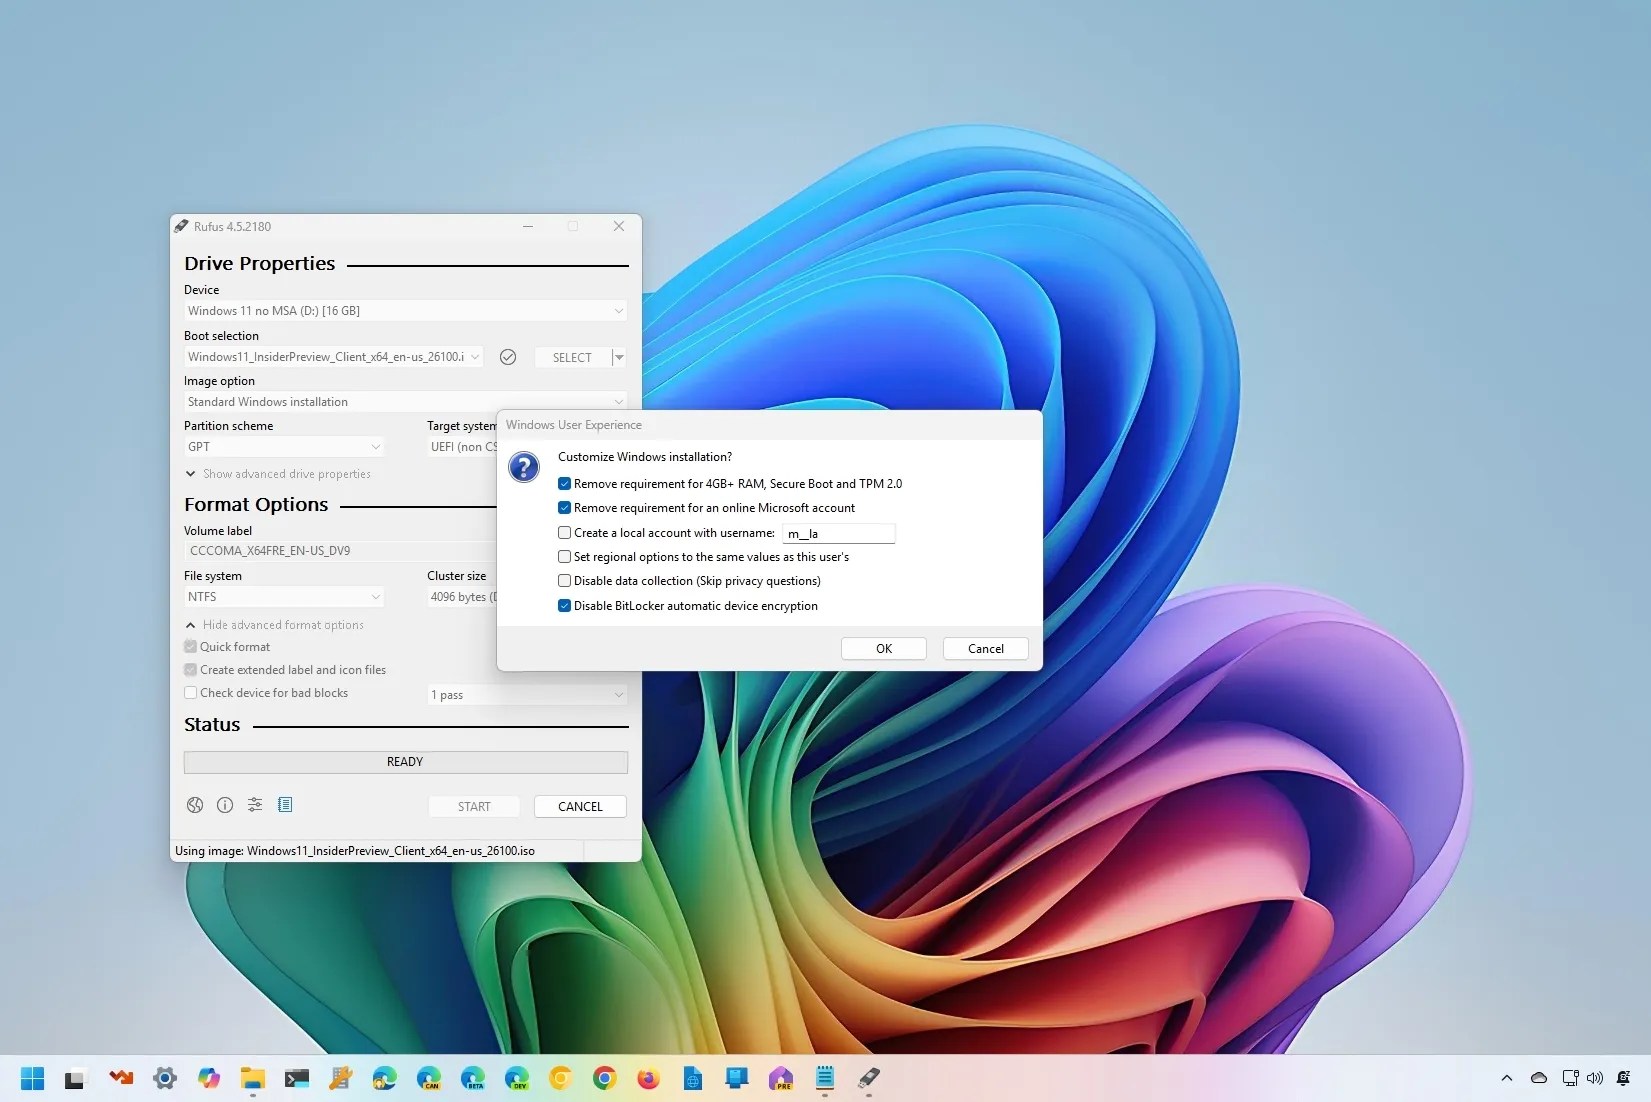View Rufus version information via the info icon
Screen dimensions: 1651x1102
click(x=224, y=805)
